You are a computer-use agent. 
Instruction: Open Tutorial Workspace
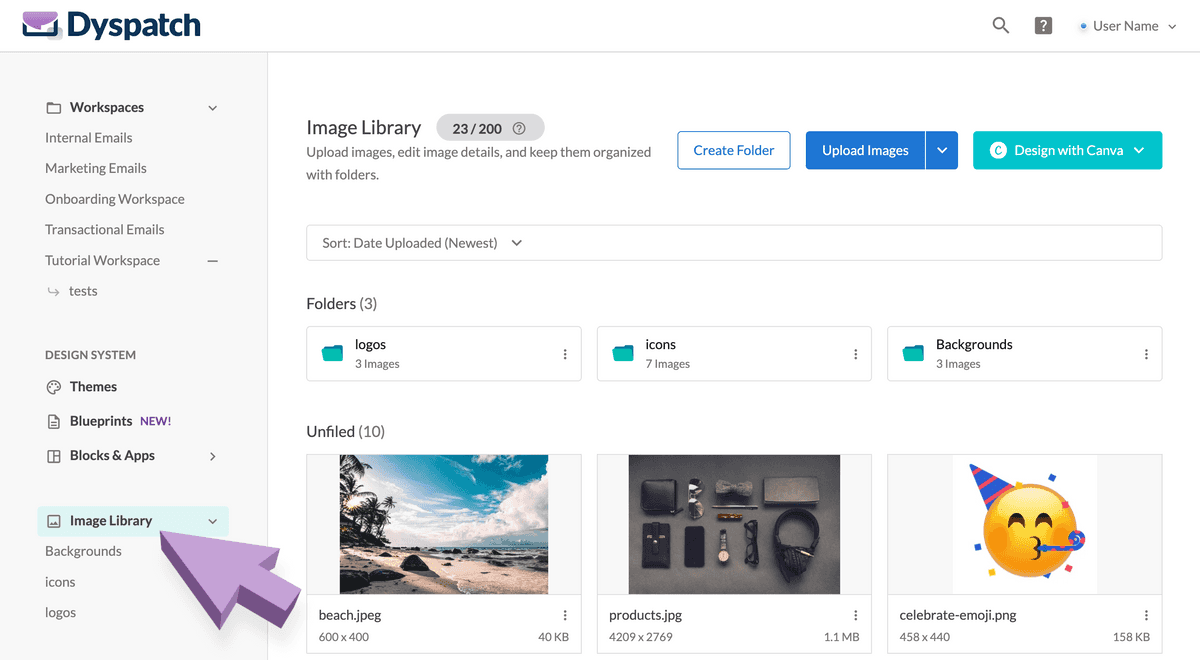[102, 260]
